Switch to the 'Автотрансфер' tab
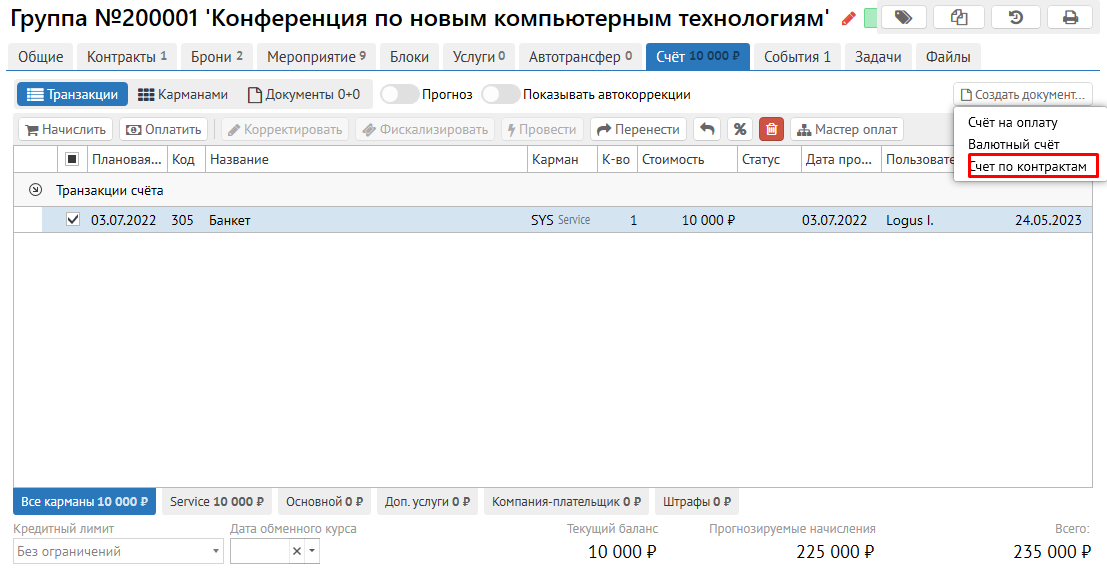The height and width of the screenshot is (575, 1107). pyautogui.click(x=580, y=57)
